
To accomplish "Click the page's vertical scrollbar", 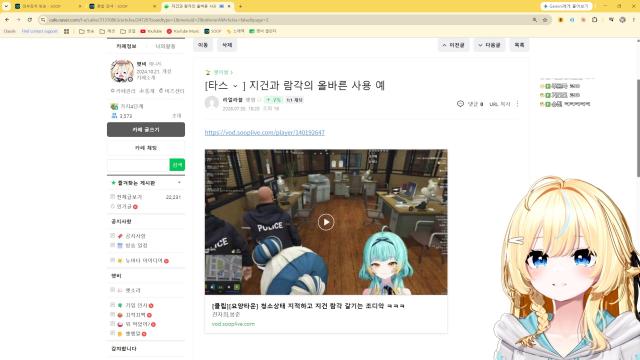I will (638, 129).
